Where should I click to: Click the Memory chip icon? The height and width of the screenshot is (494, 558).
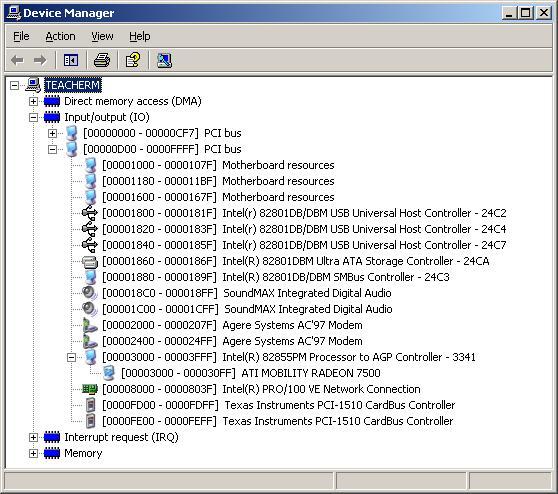pyautogui.click(x=52, y=453)
